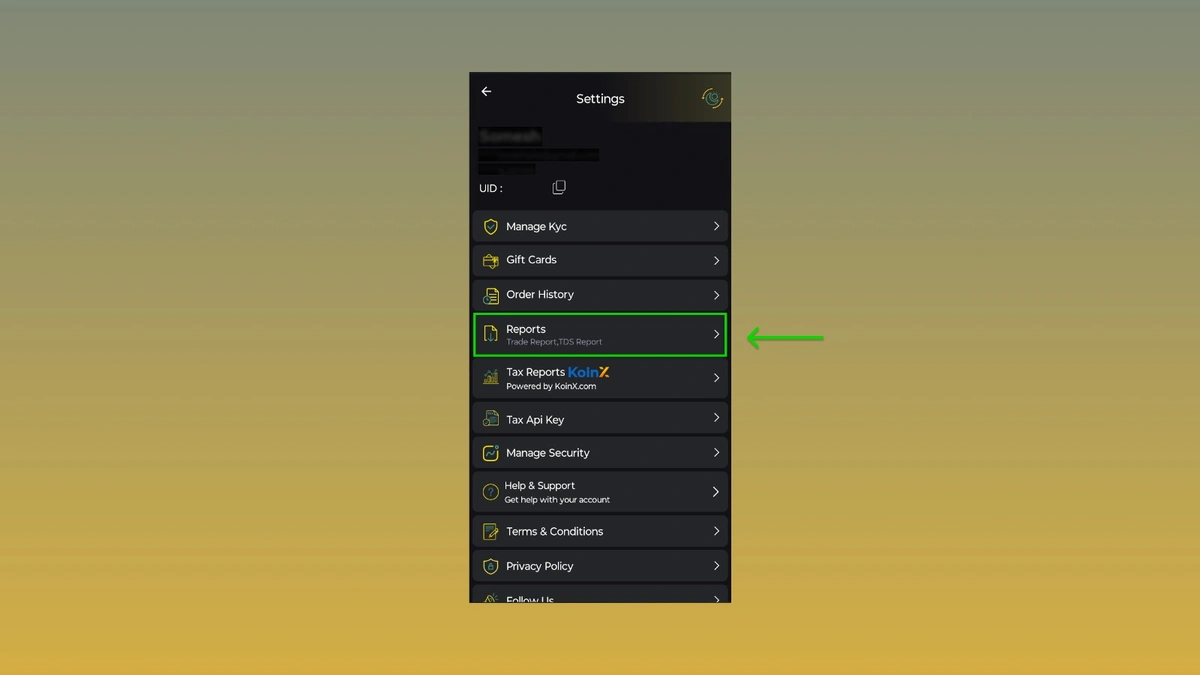Image resolution: width=1200 pixels, height=675 pixels.
Task: Go back using the top-left arrow
Action: (x=486, y=92)
